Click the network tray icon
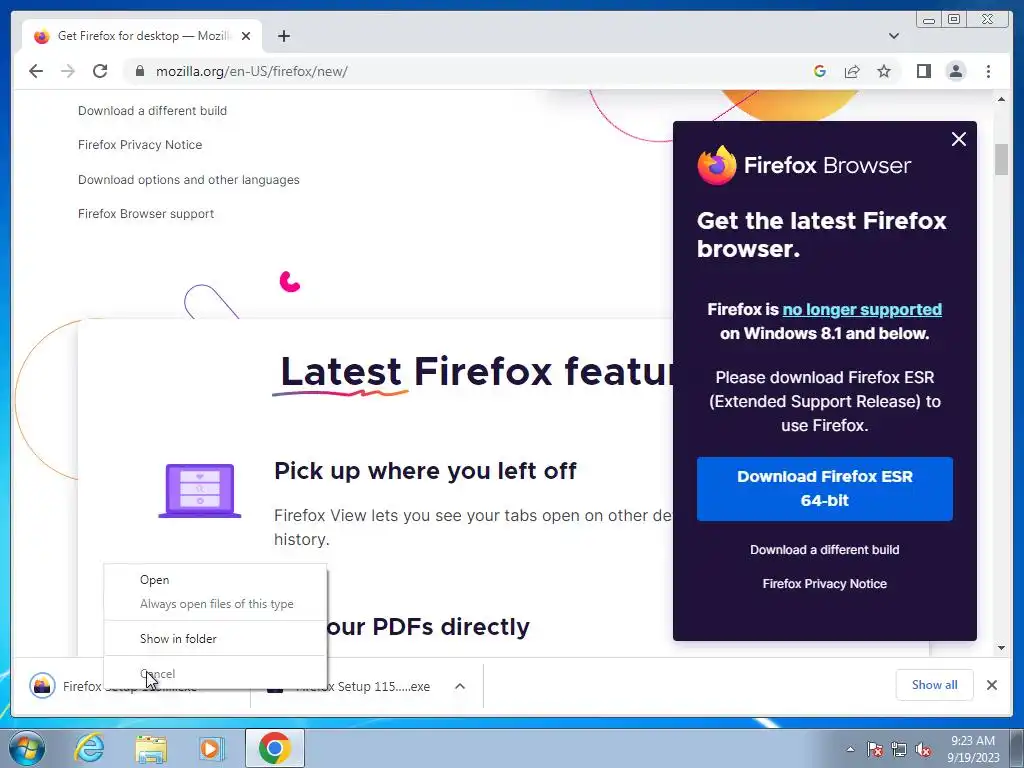 [x=899, y=749]
